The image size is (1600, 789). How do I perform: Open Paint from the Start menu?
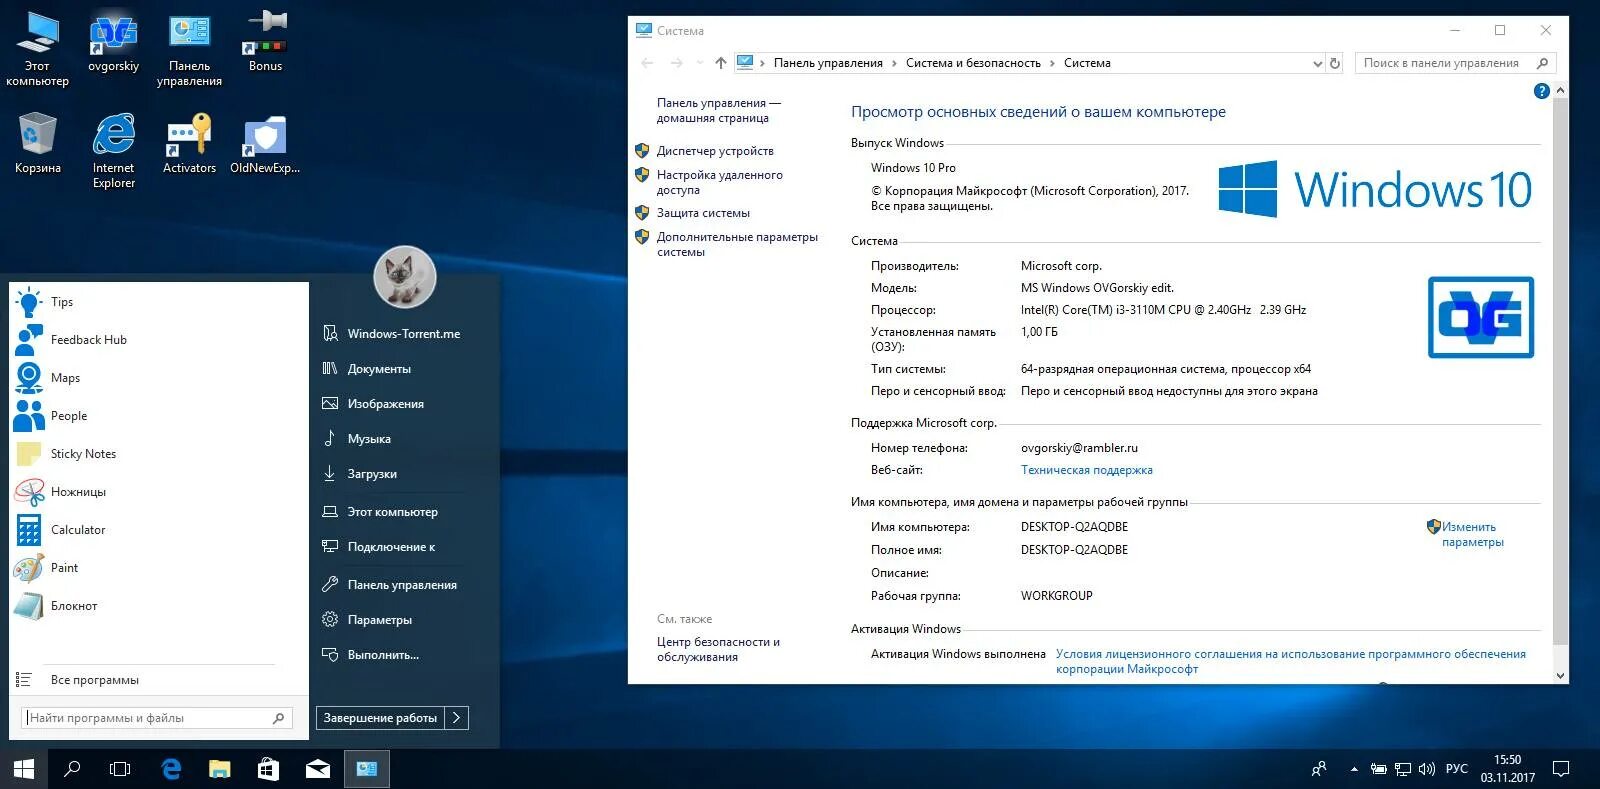[x=159, y=568]
